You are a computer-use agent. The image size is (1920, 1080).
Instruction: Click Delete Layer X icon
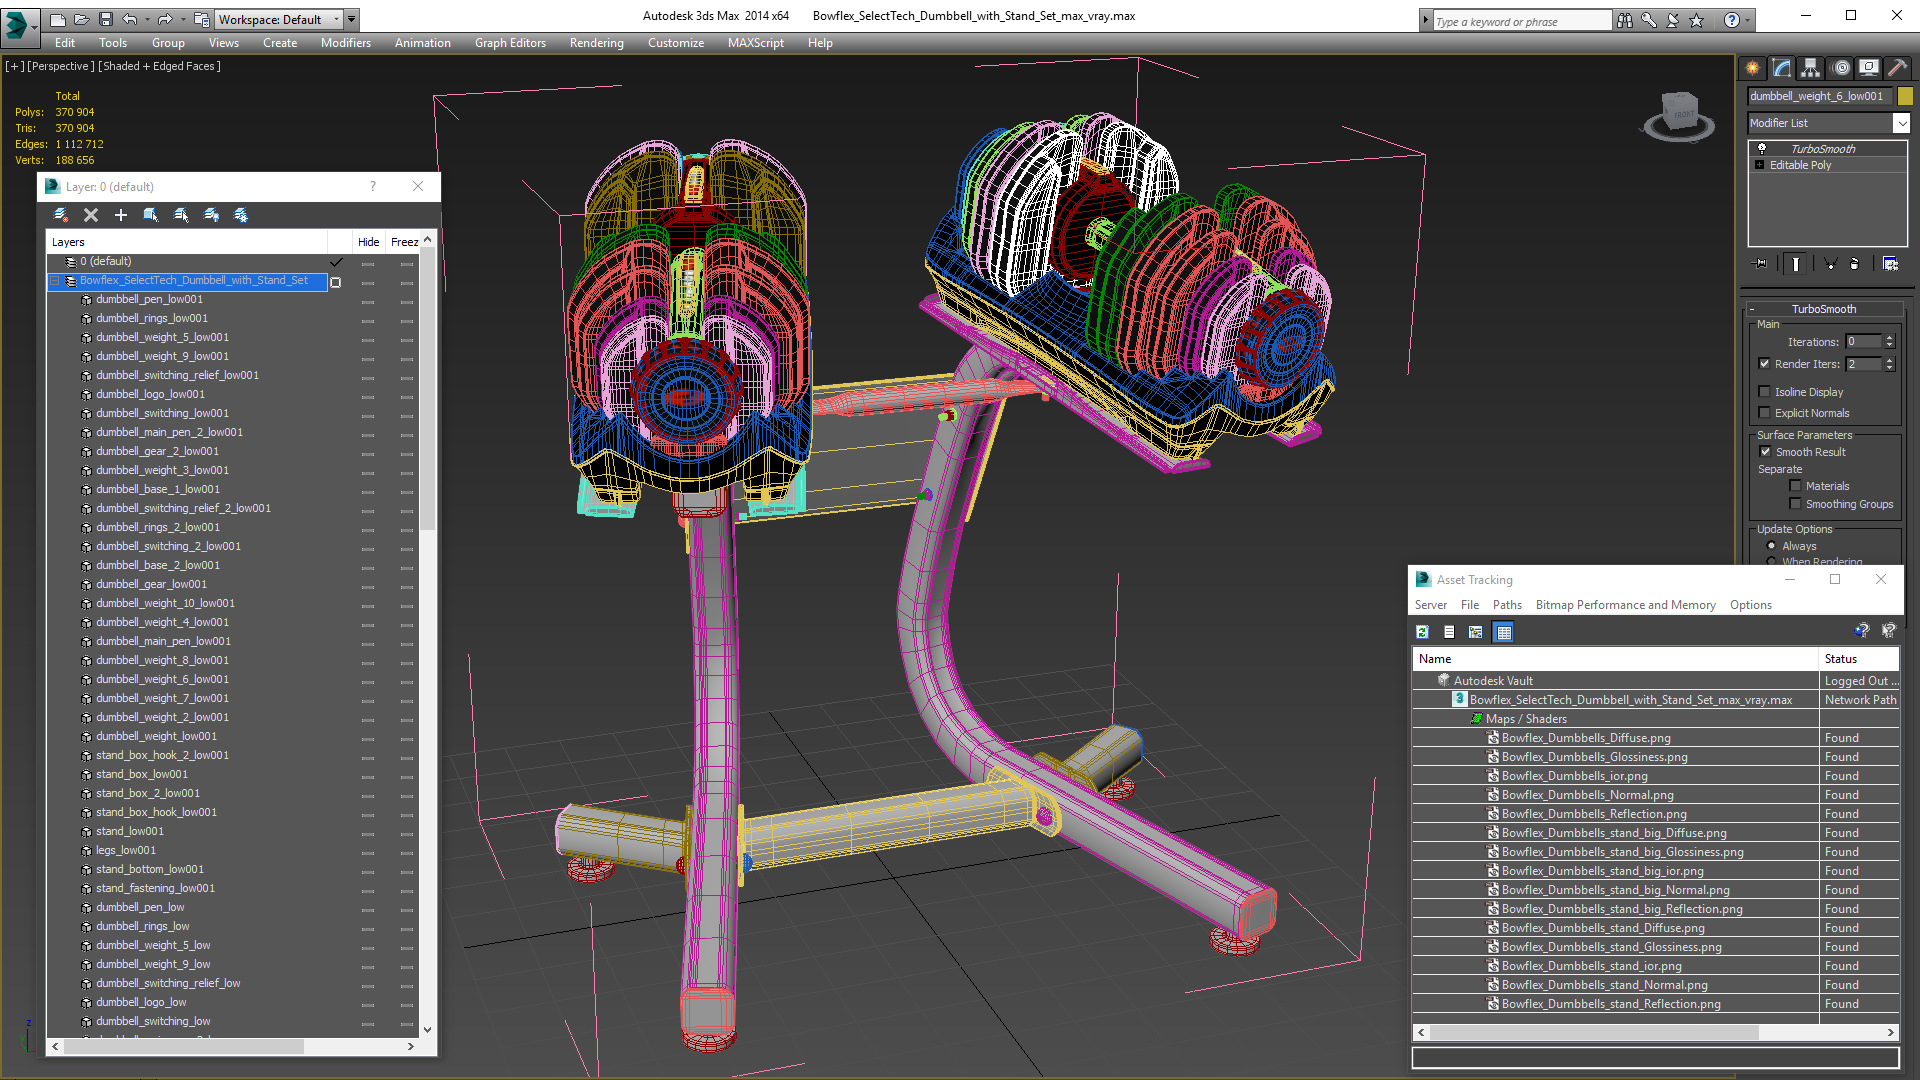coord(91,215)
